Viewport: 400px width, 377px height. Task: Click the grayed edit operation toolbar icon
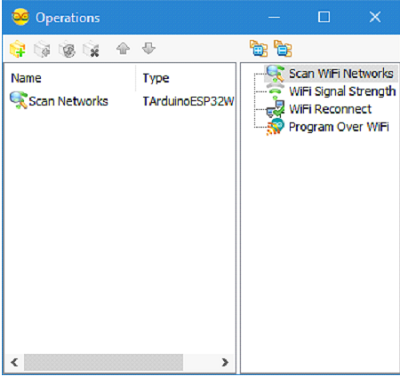tap(42, 49)
